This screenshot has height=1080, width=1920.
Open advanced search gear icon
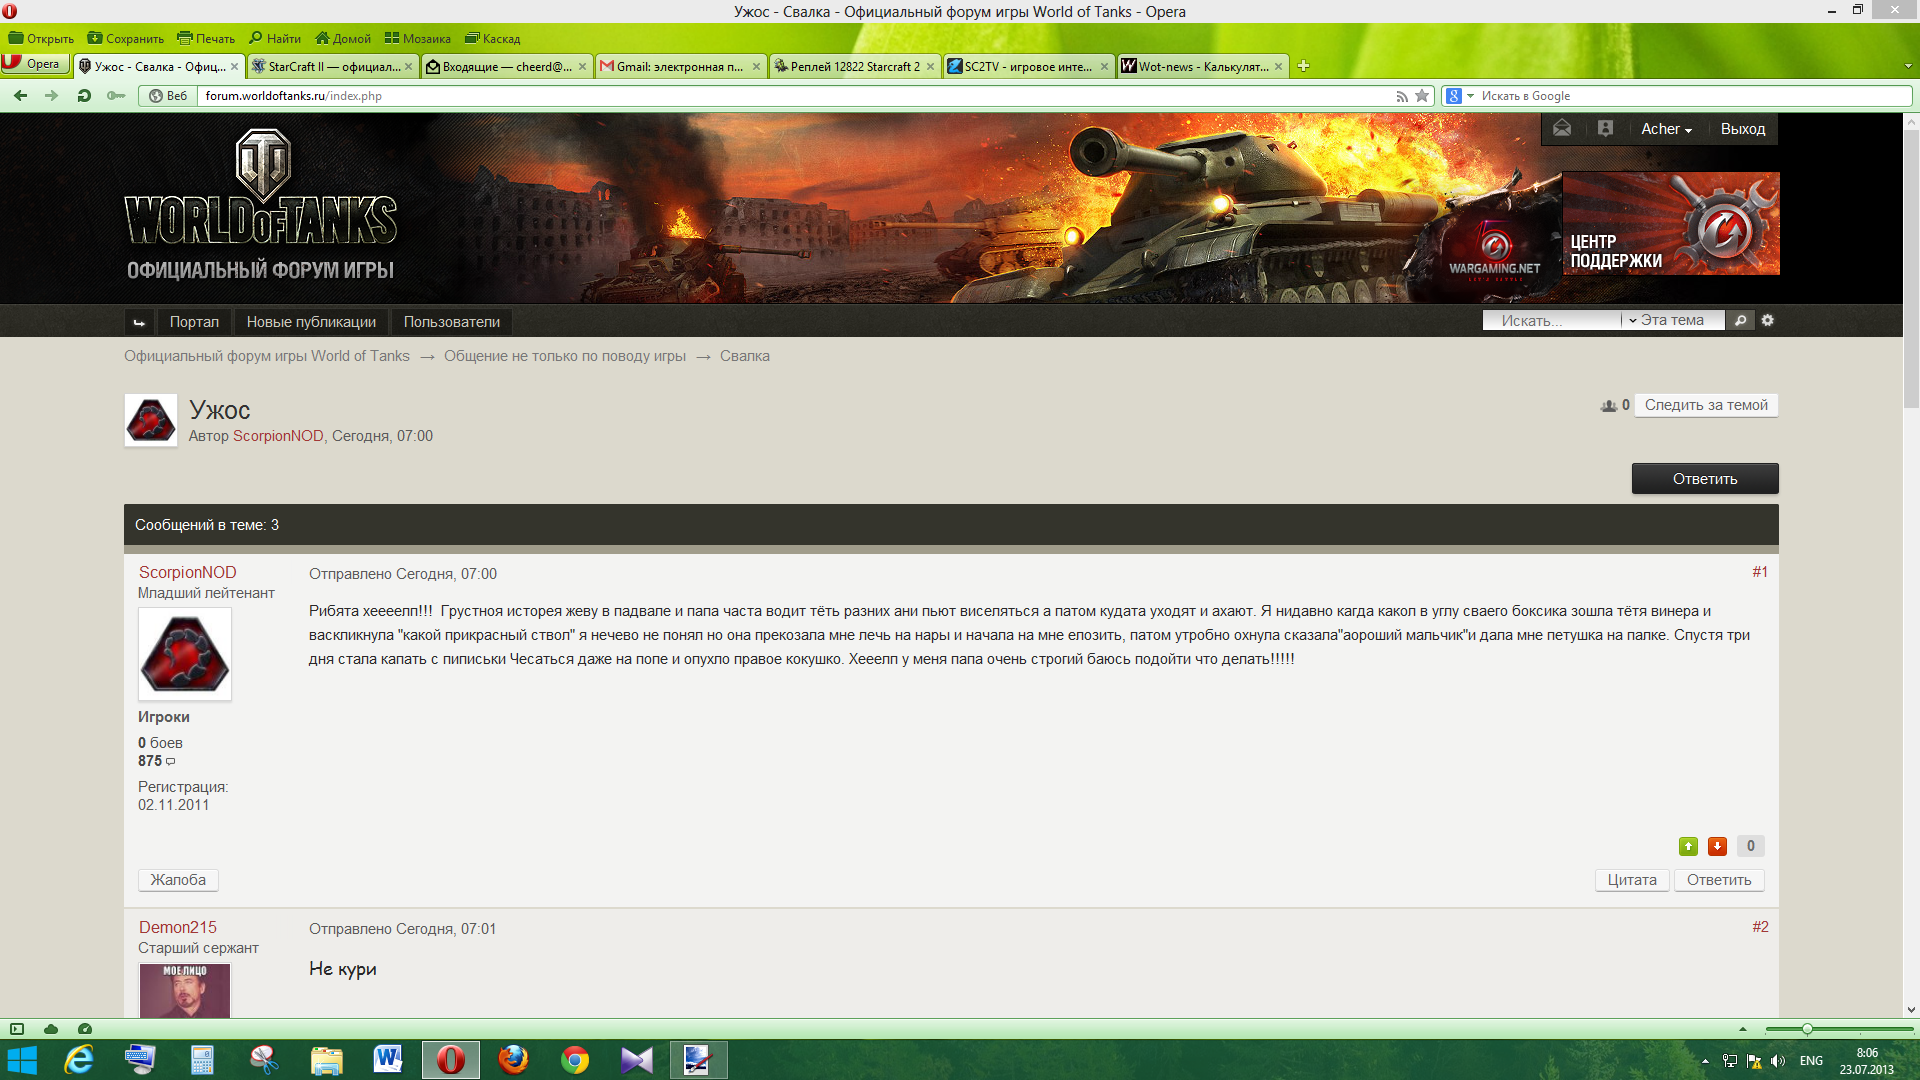1768,321
